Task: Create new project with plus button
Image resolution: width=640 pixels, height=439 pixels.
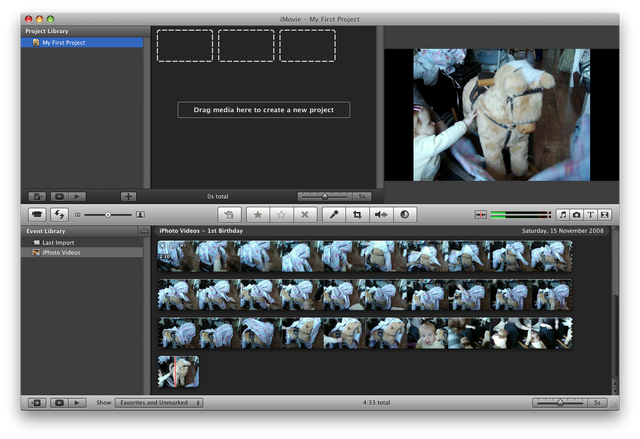Action: pos(128,197)
